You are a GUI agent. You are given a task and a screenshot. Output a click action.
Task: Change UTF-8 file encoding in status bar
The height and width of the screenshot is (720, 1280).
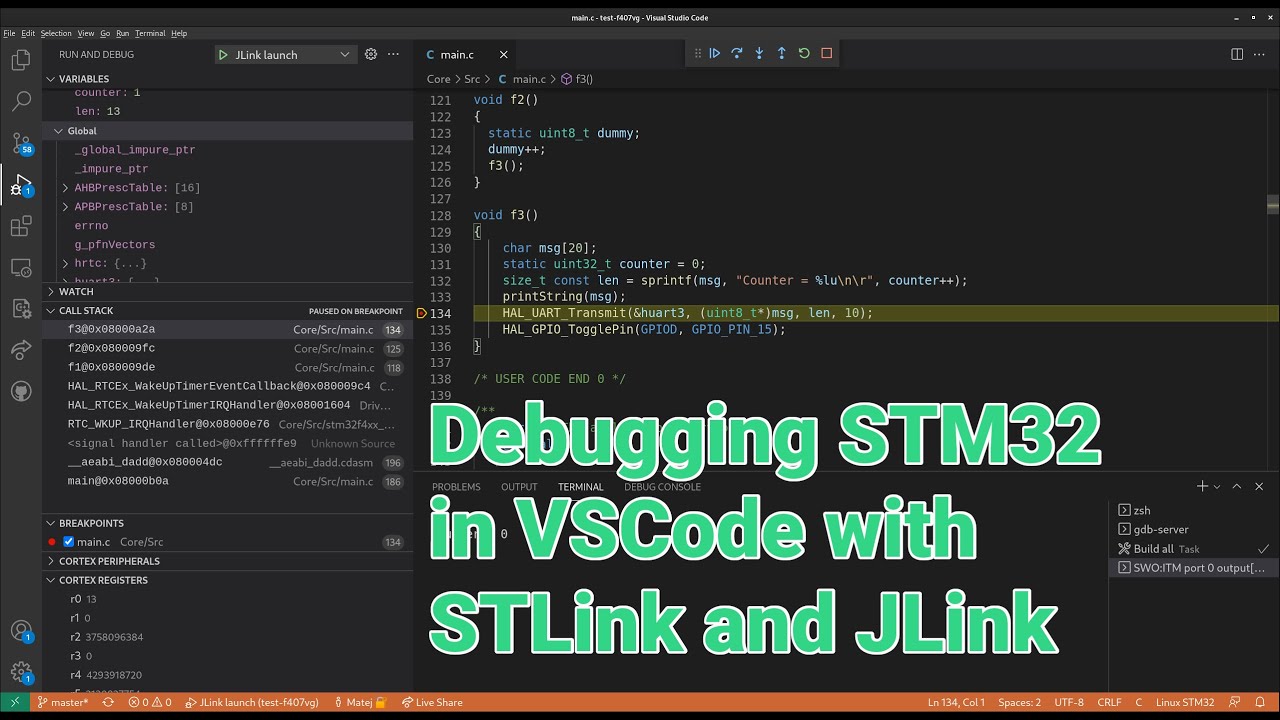[x=1068, y=702]
